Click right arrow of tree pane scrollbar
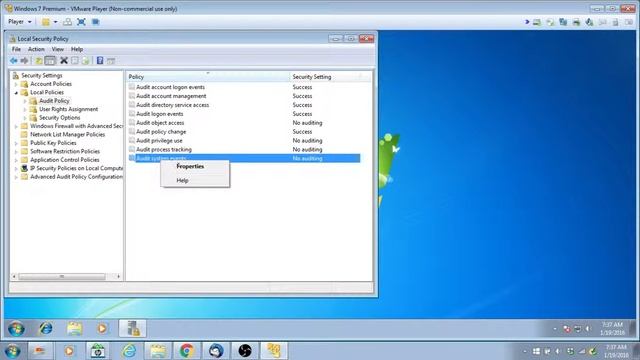Image resolution: width=640 pixels, height=360 pixels. tap(118, 277)
